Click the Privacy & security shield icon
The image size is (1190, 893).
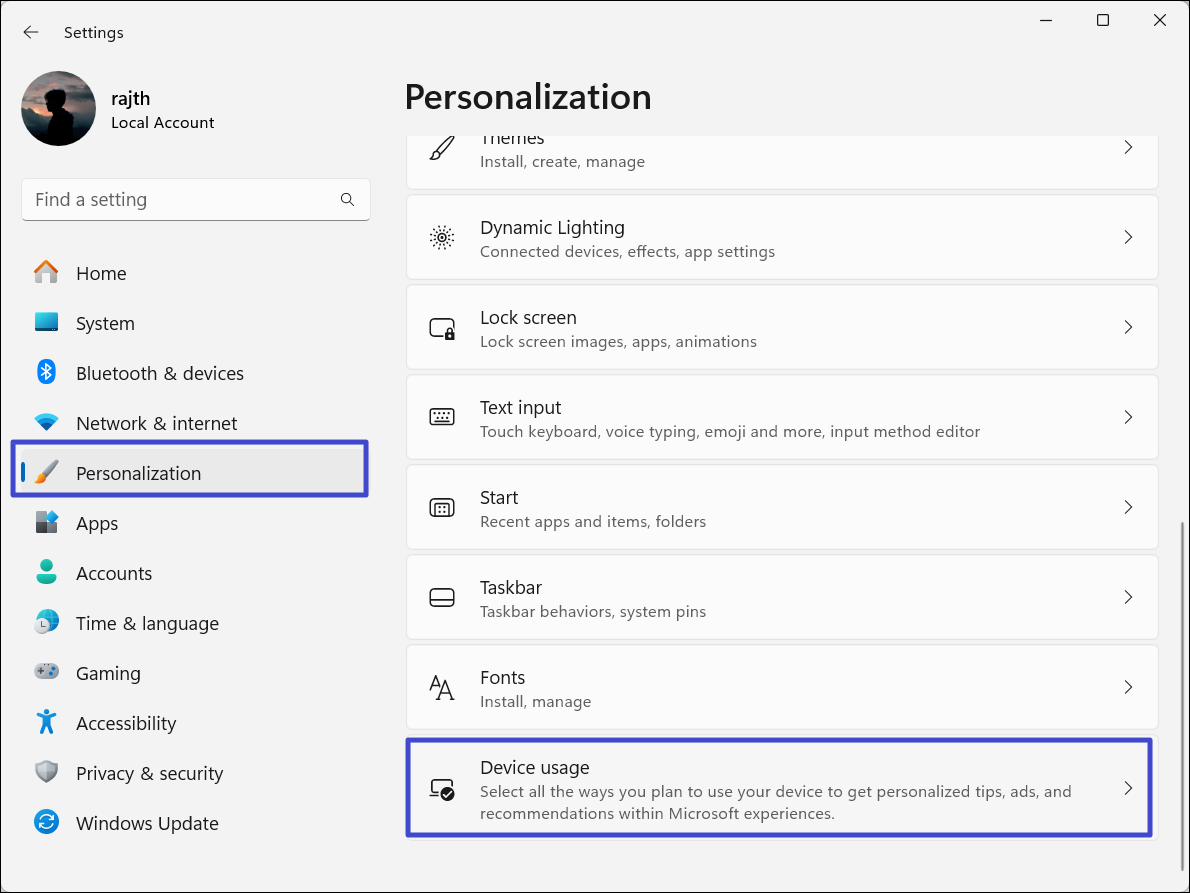click(x=46, y=773)
